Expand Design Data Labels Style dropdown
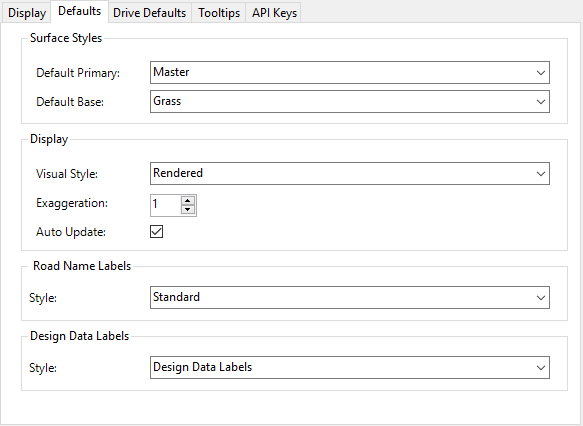The width and height of the screenshot is (583, 426). [350, 368]
